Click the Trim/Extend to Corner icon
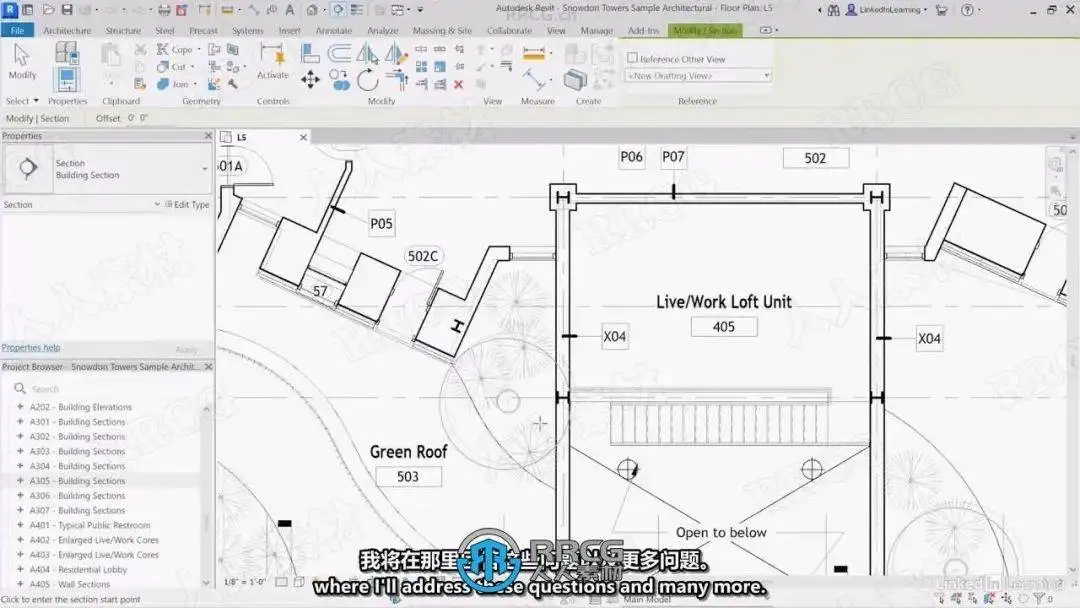1080x608 pixels. tap(397, 81)
